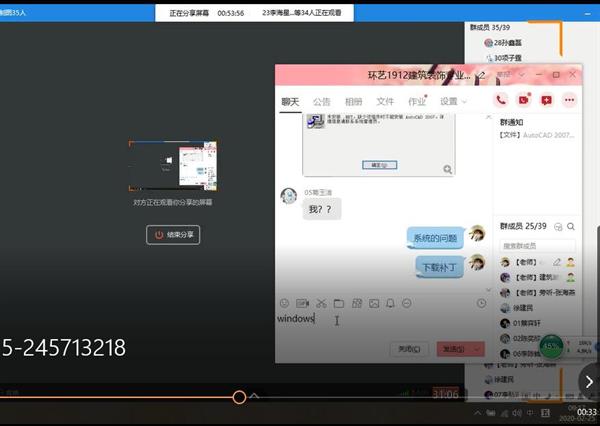Click the folder icon to send a file

pyautogui.click(x=339, y=303)
